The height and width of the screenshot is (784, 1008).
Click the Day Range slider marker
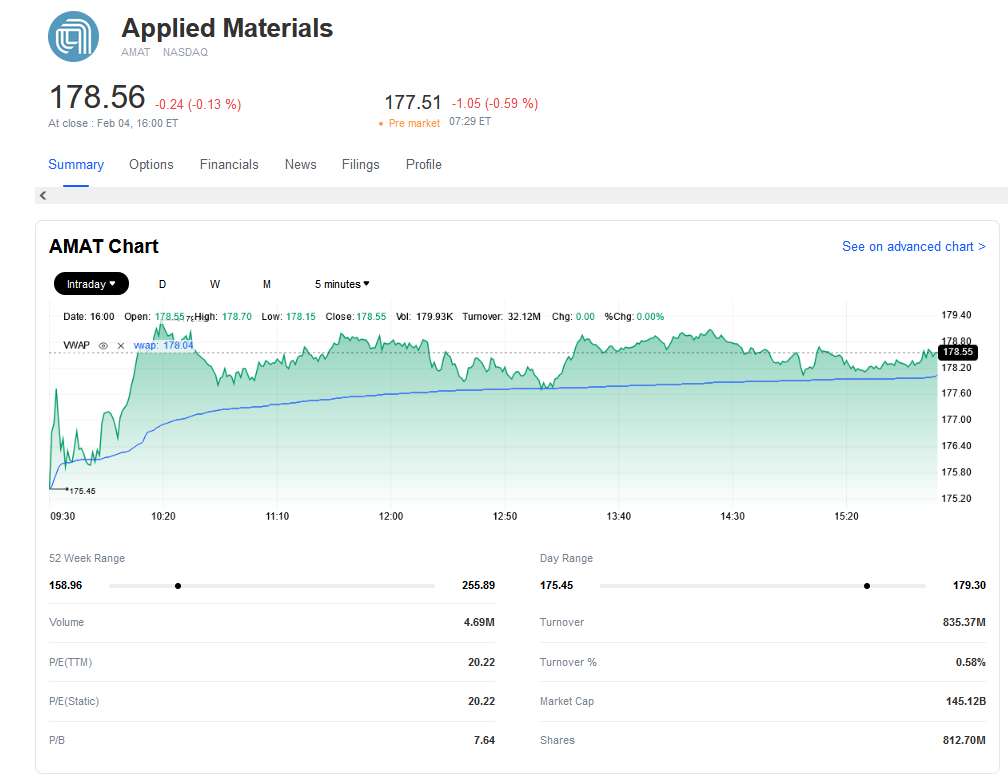coord(866,586)
